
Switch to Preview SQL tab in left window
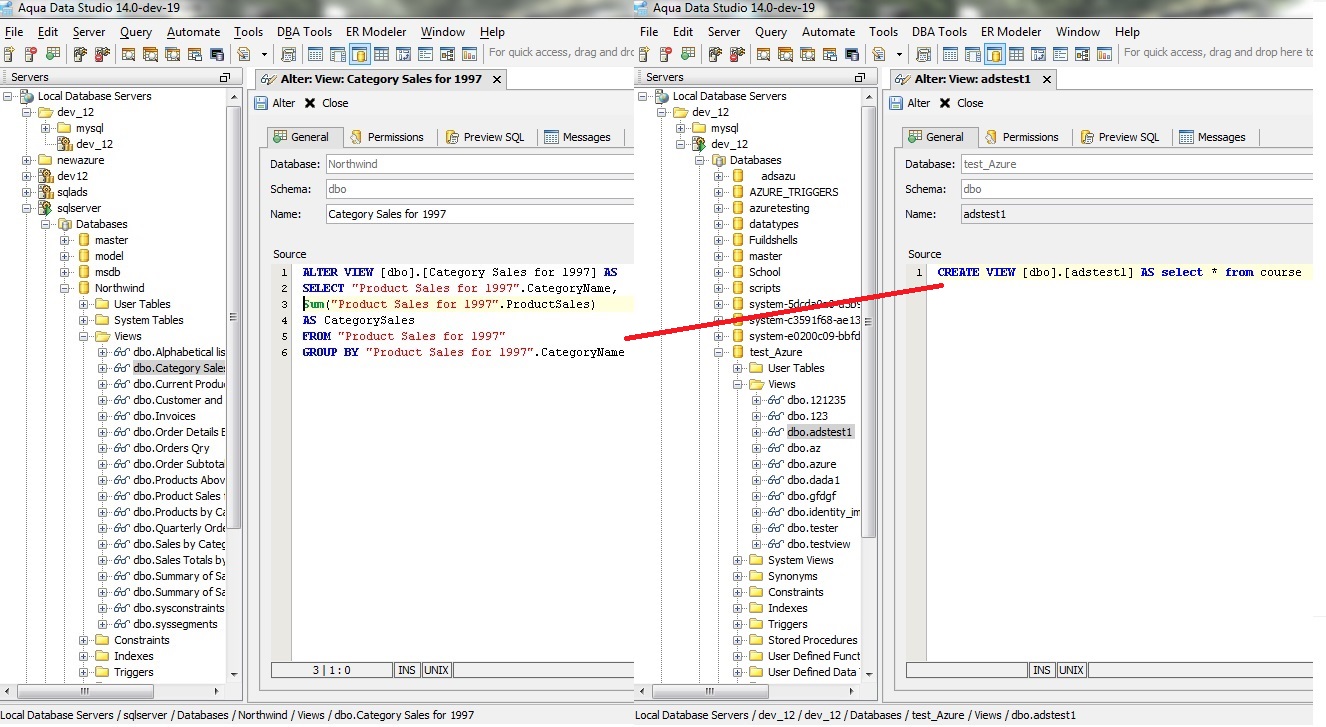coord(485,137)
